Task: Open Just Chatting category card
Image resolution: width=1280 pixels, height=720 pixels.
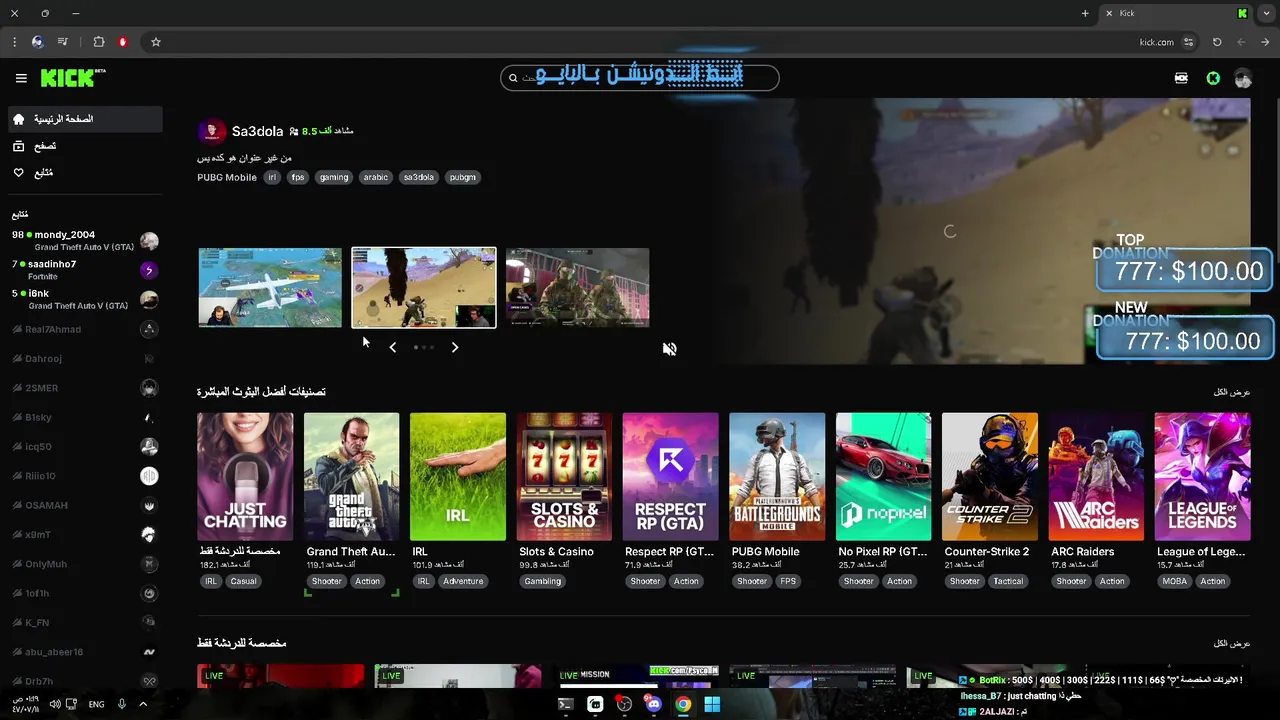Action: (x=245, y=477)
